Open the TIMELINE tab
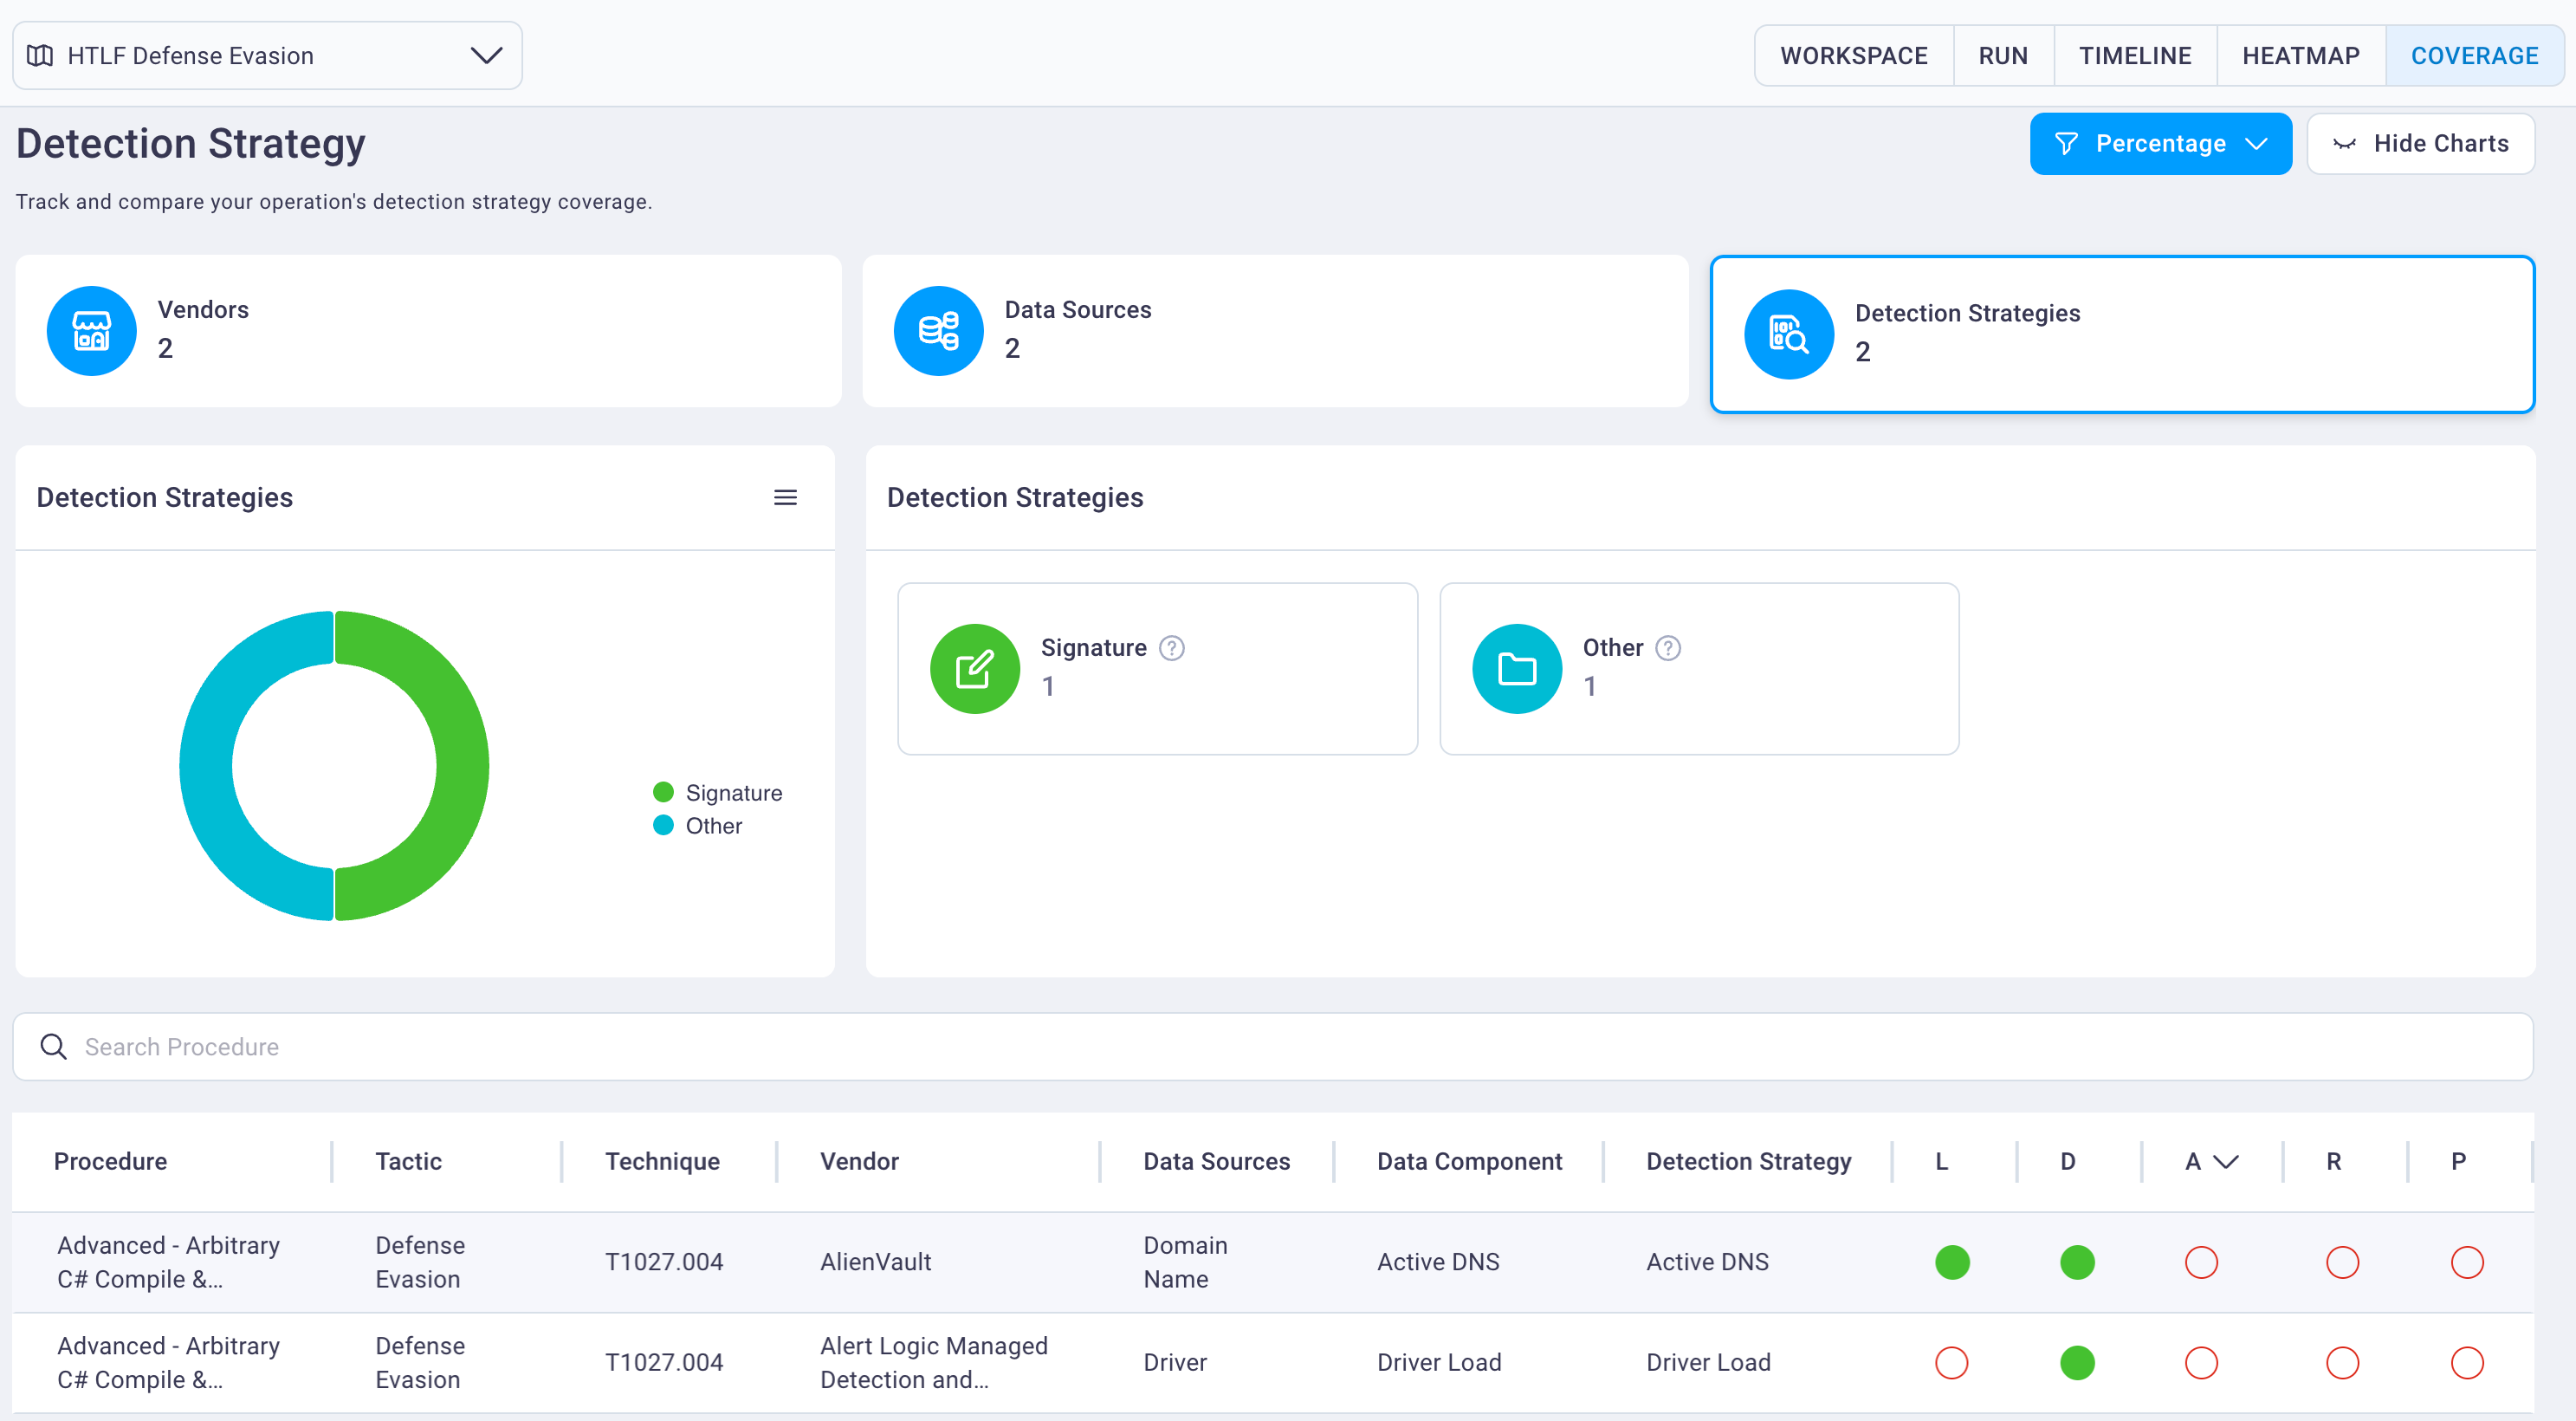The height and width of the screenshot is (1421, 2576). click(x=2135, y=56)
